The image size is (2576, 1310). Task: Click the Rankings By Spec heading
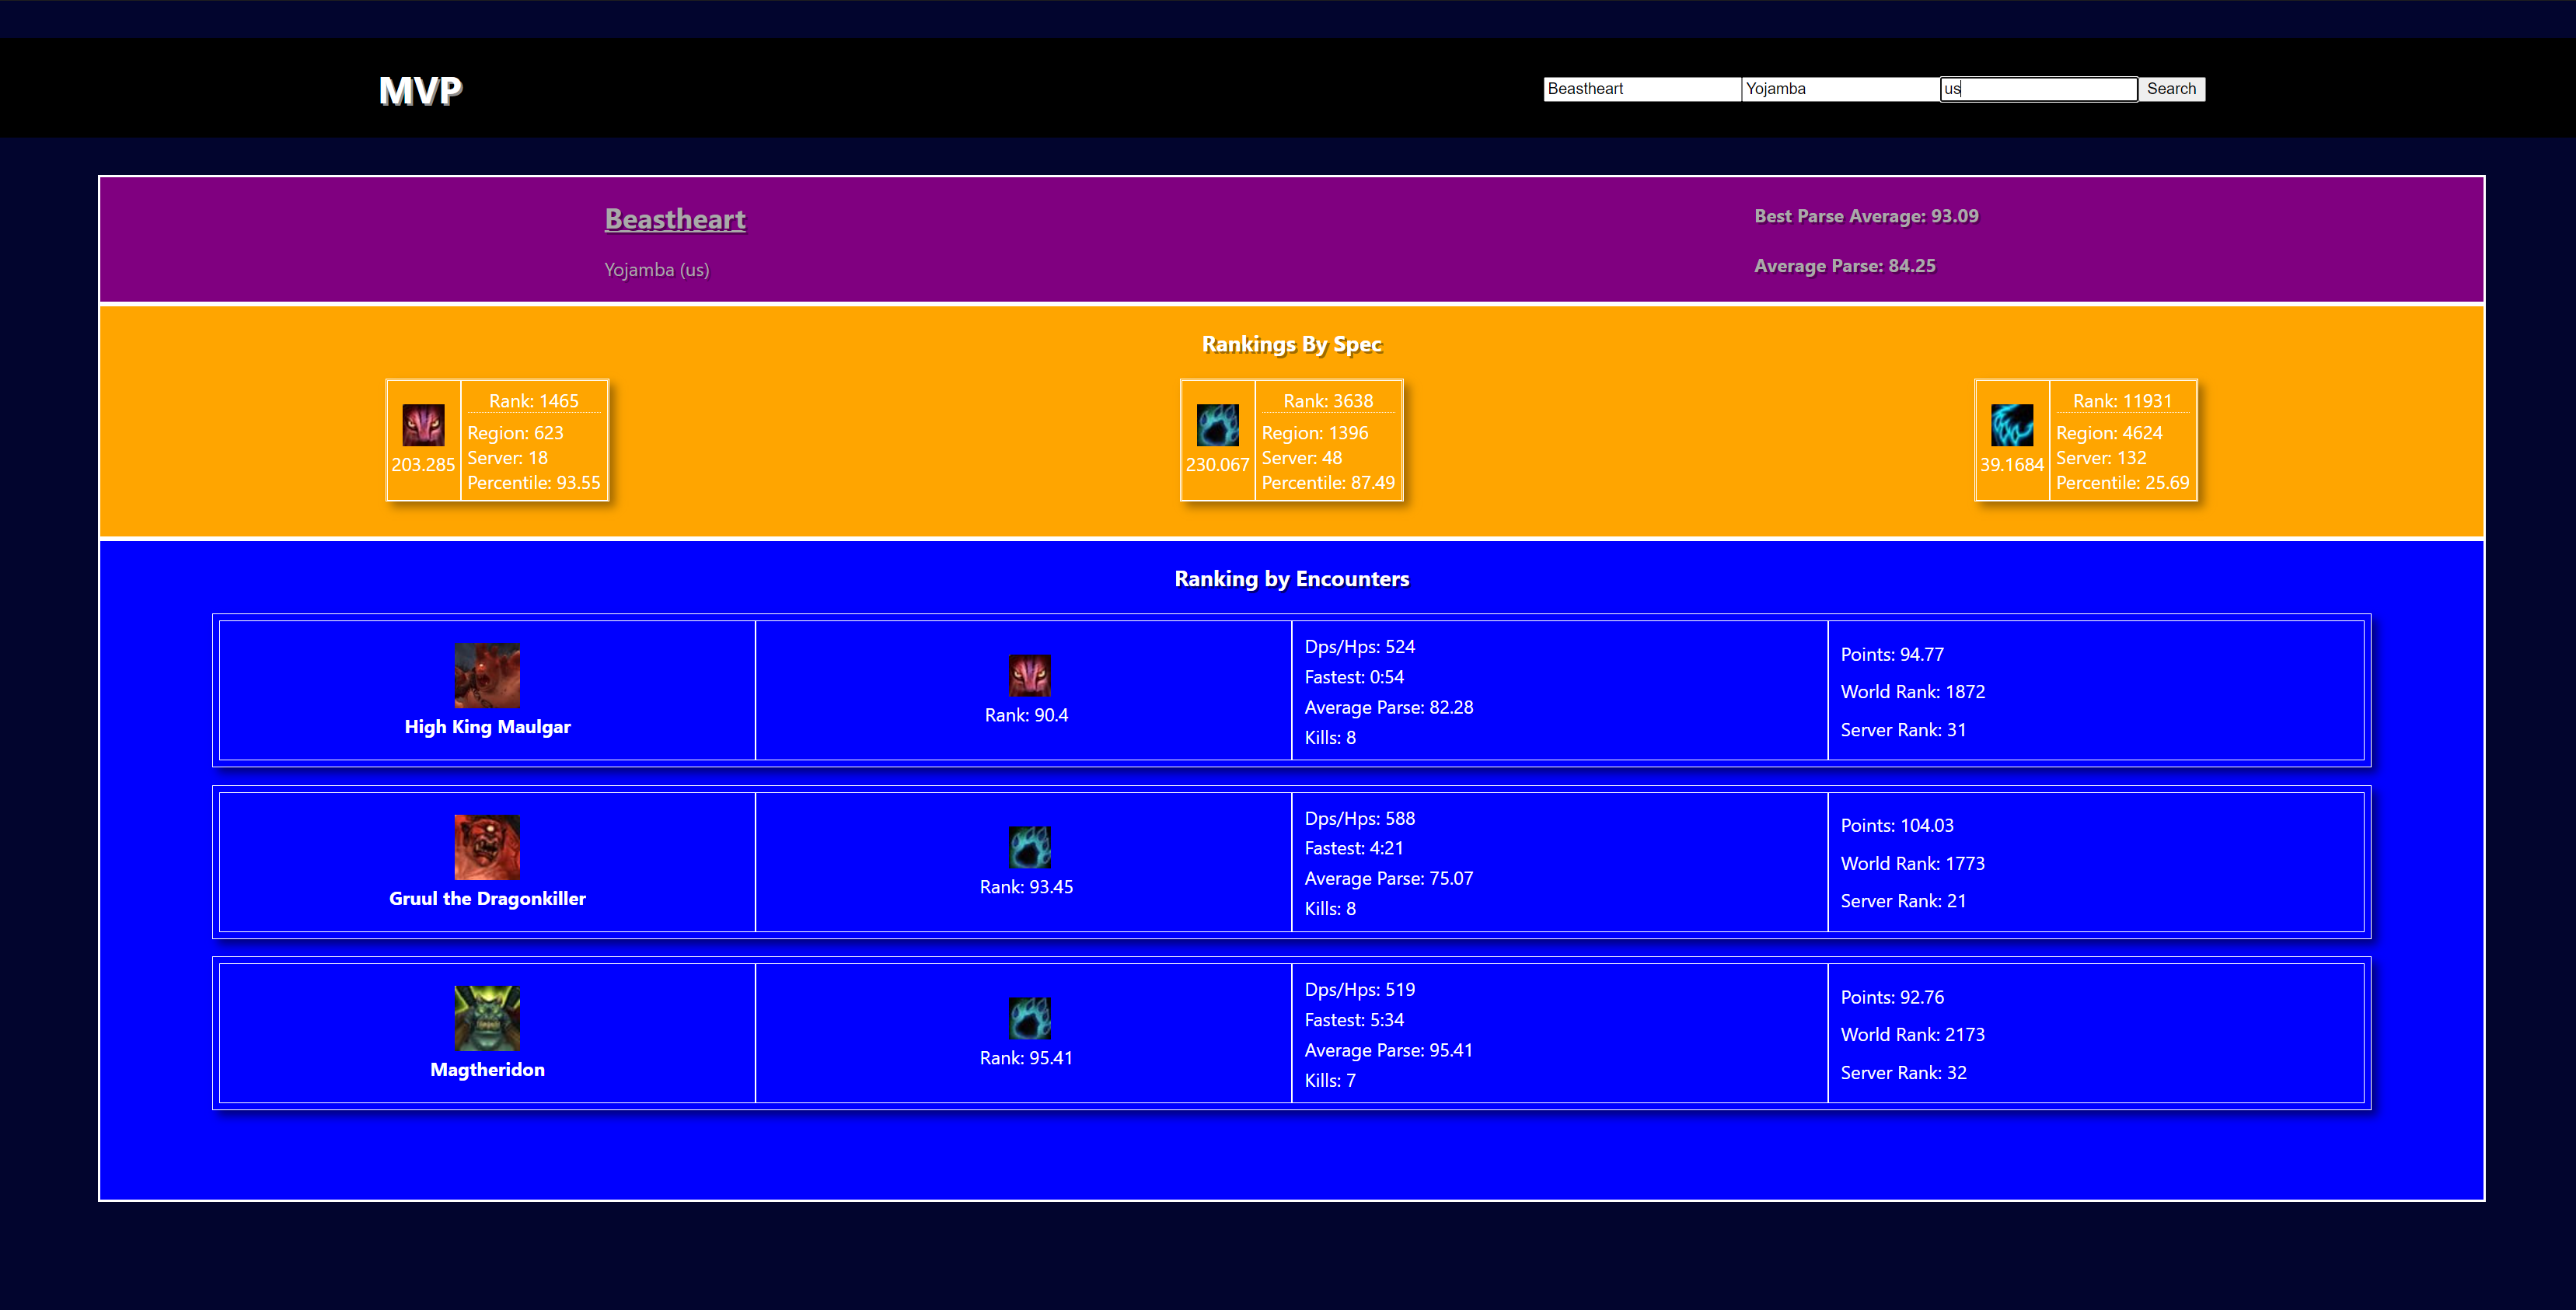[x=1291, y=345]
